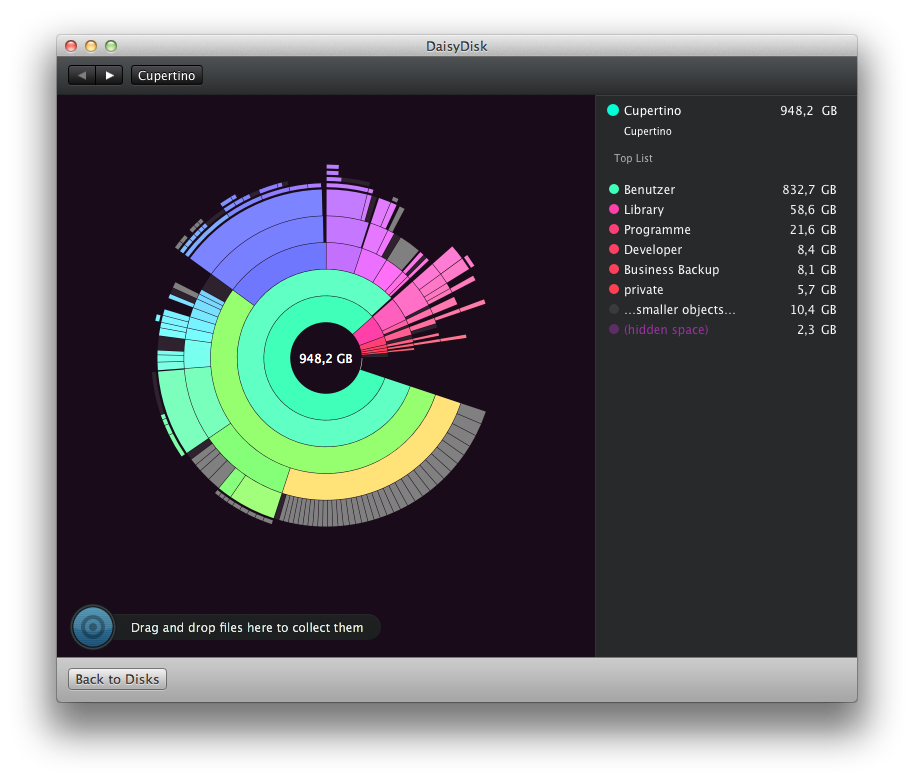
Task: Click the 58,6 GB size value
Action: click(813, 209)
